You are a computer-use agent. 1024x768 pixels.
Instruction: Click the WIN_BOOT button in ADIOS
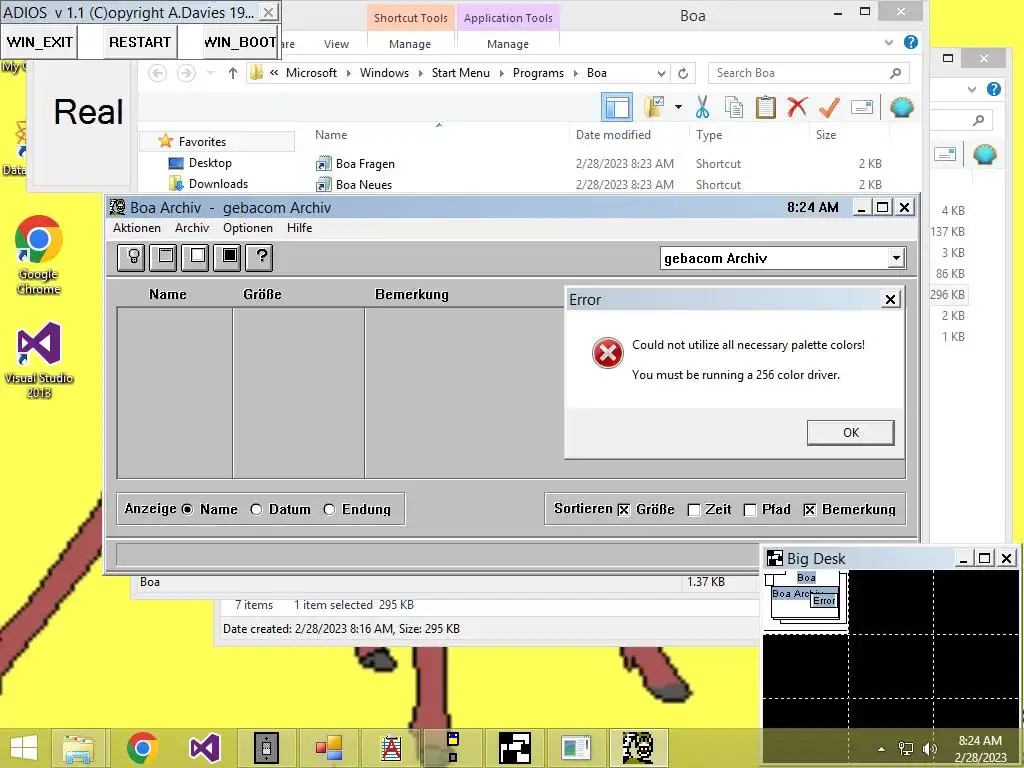point(240,42)
